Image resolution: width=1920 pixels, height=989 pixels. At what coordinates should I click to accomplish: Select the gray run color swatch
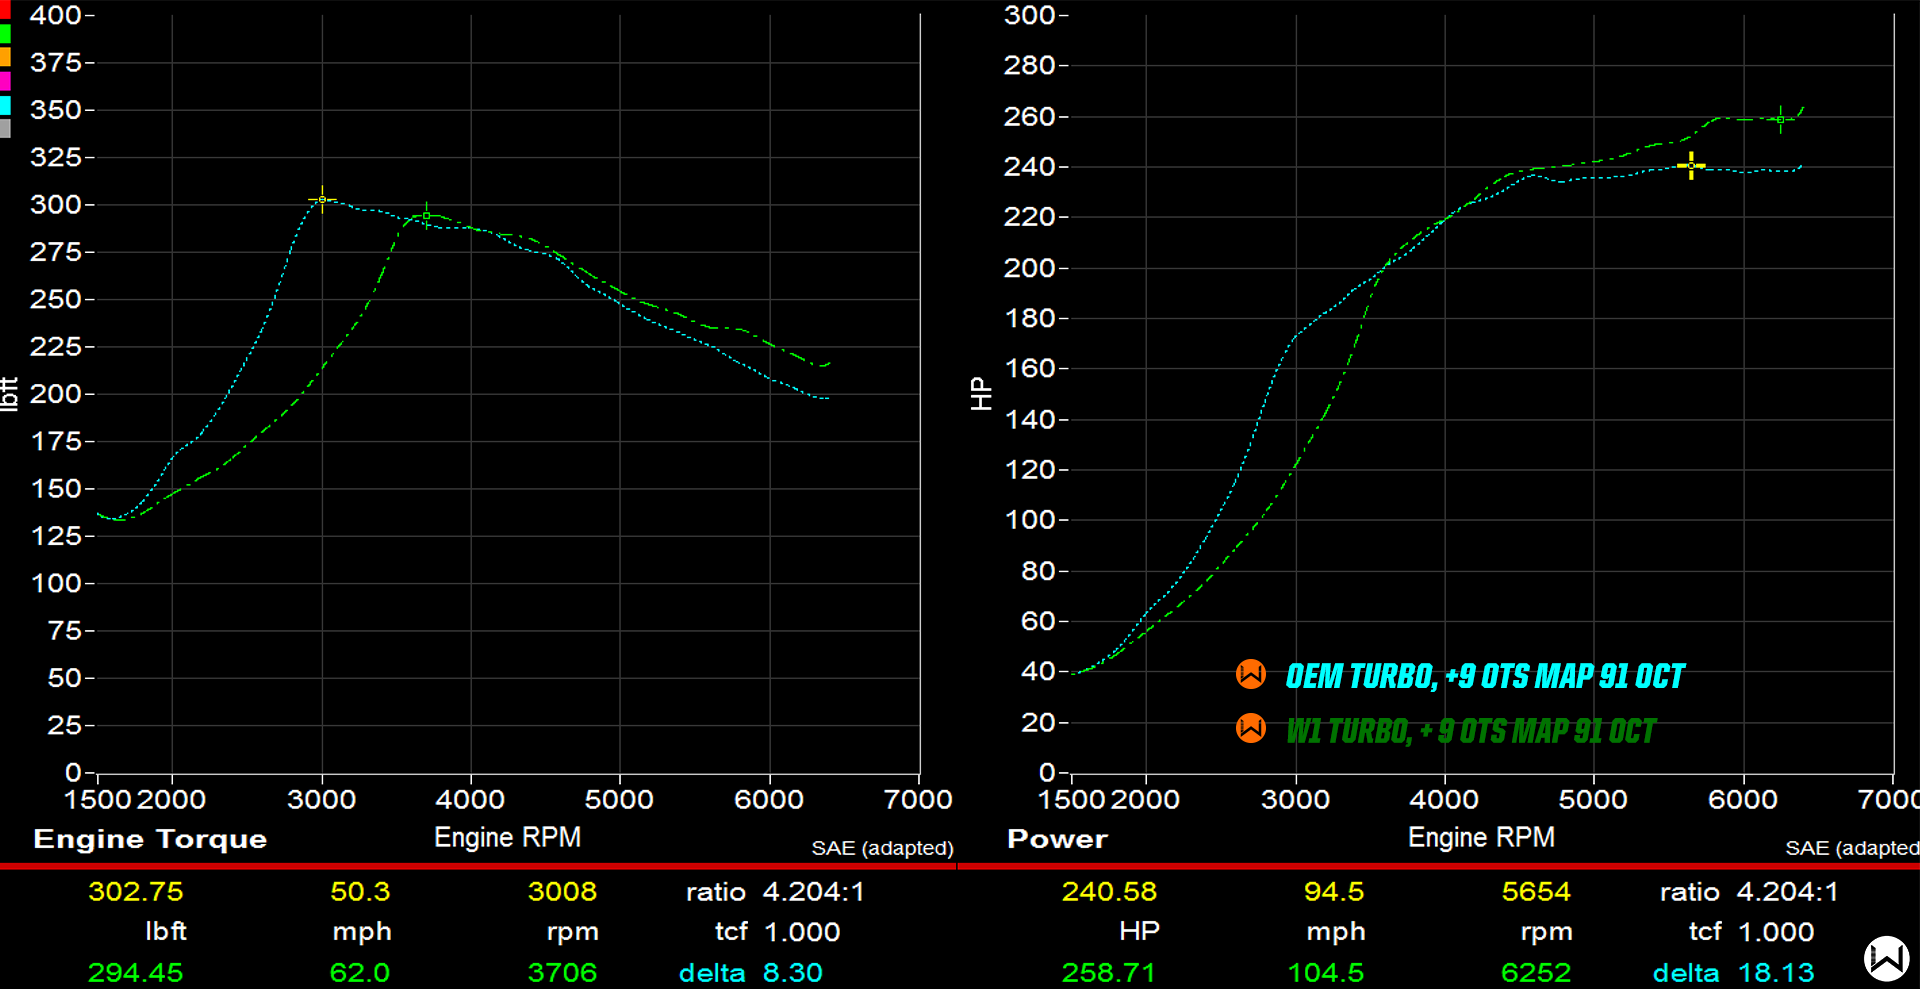click(4, 128)
